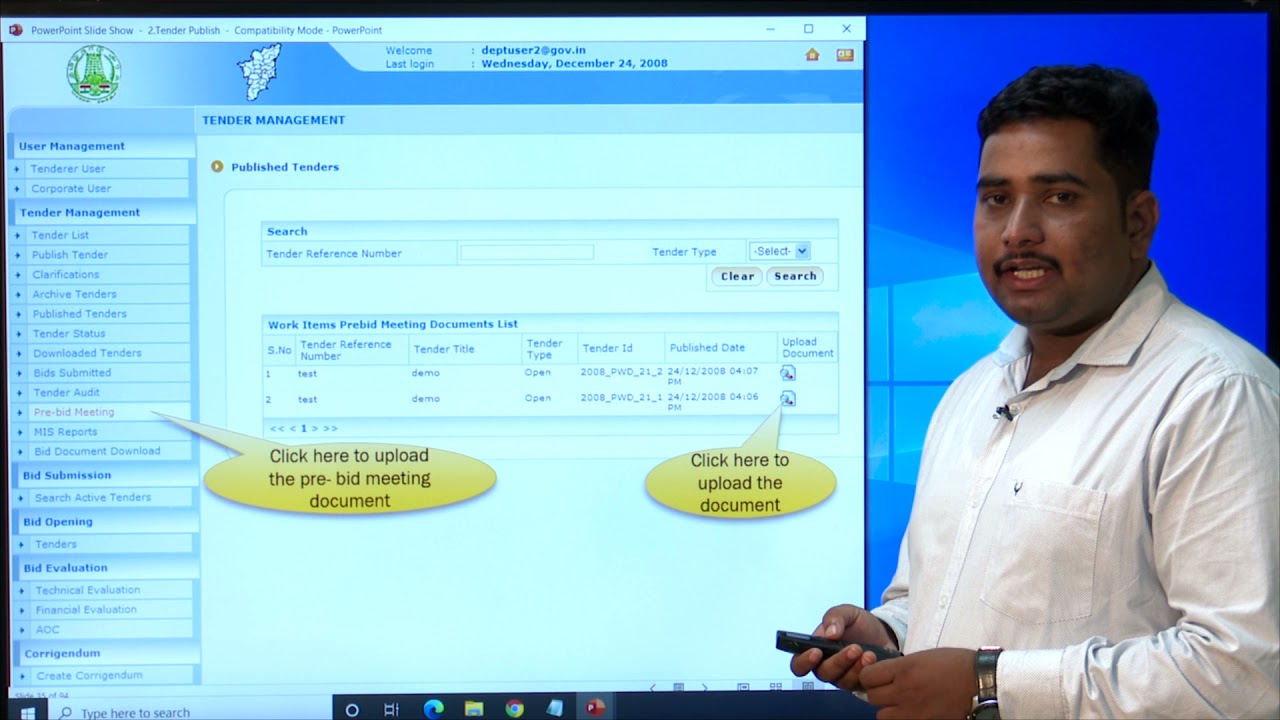Click the Published Tenders orange bullet icon
1280x720 pixels.
[217, 167]
